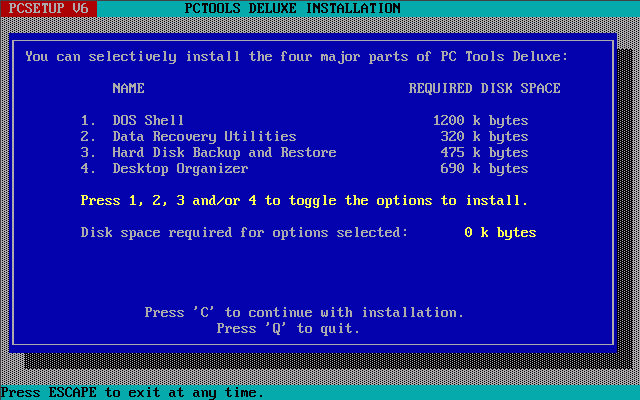
Task: Click the yellow toggle options instruction
Action: (304, 200)
